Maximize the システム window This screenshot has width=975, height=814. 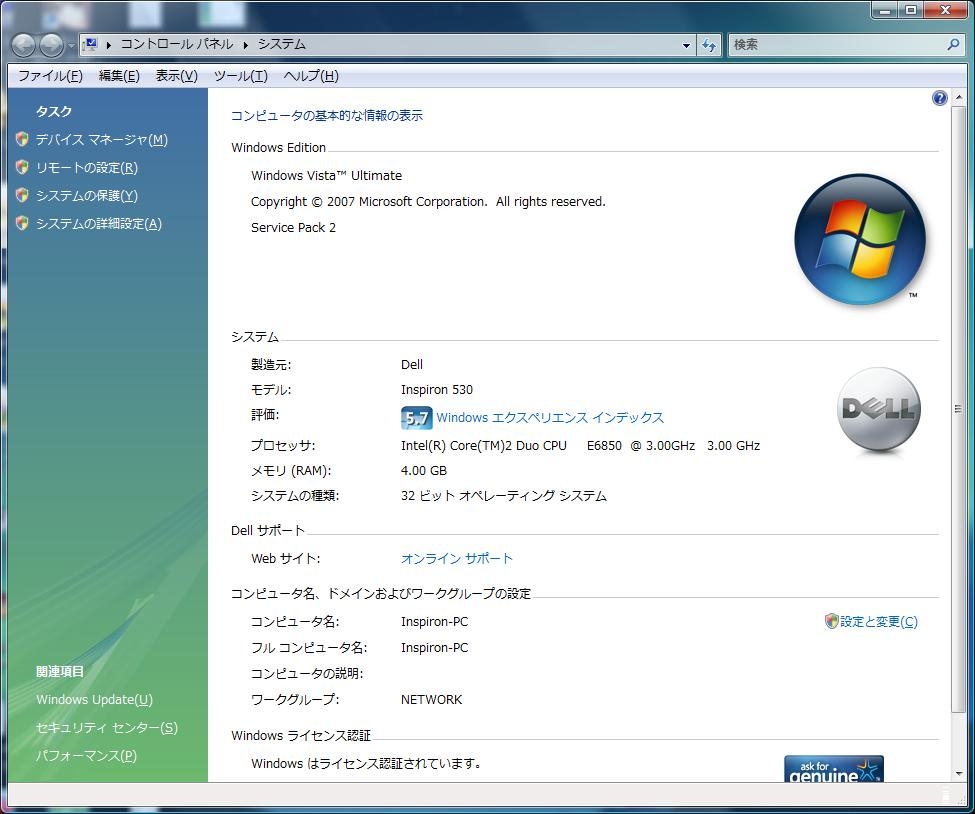point(910,9)
